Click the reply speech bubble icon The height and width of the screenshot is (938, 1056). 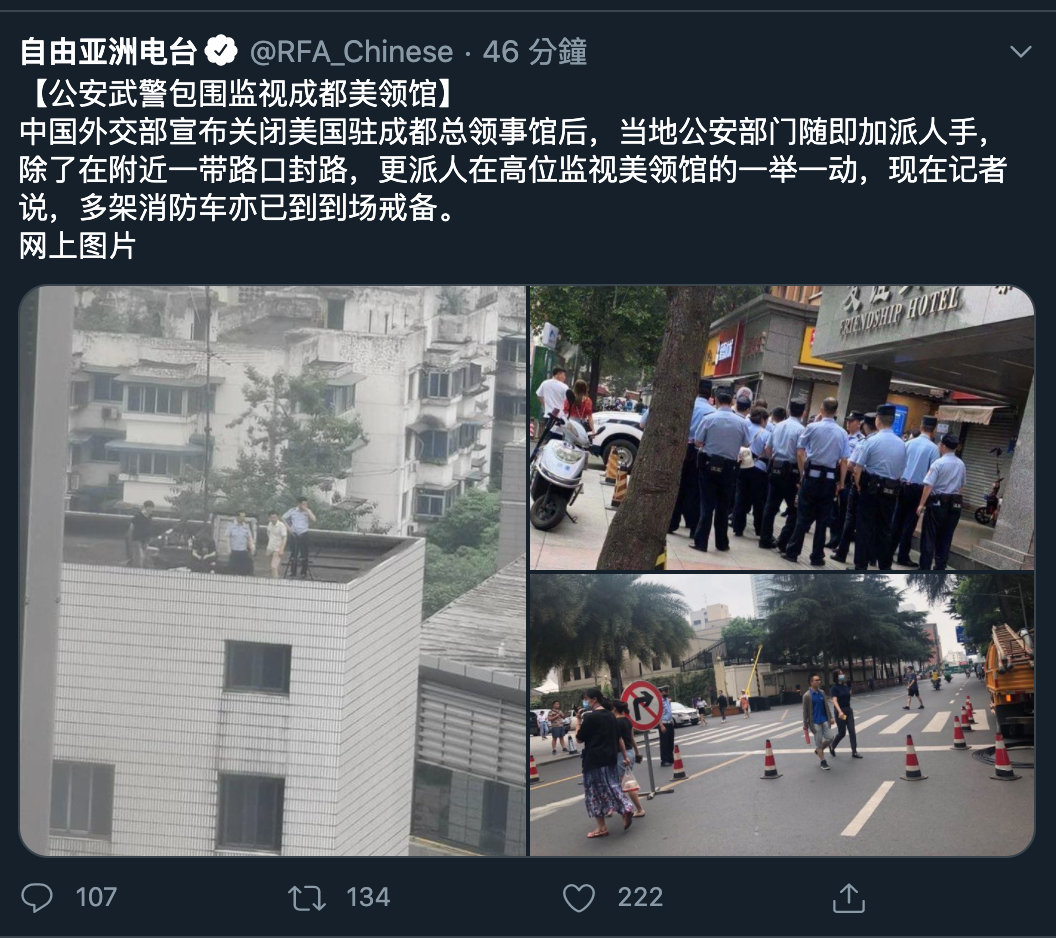coord(36,898)
